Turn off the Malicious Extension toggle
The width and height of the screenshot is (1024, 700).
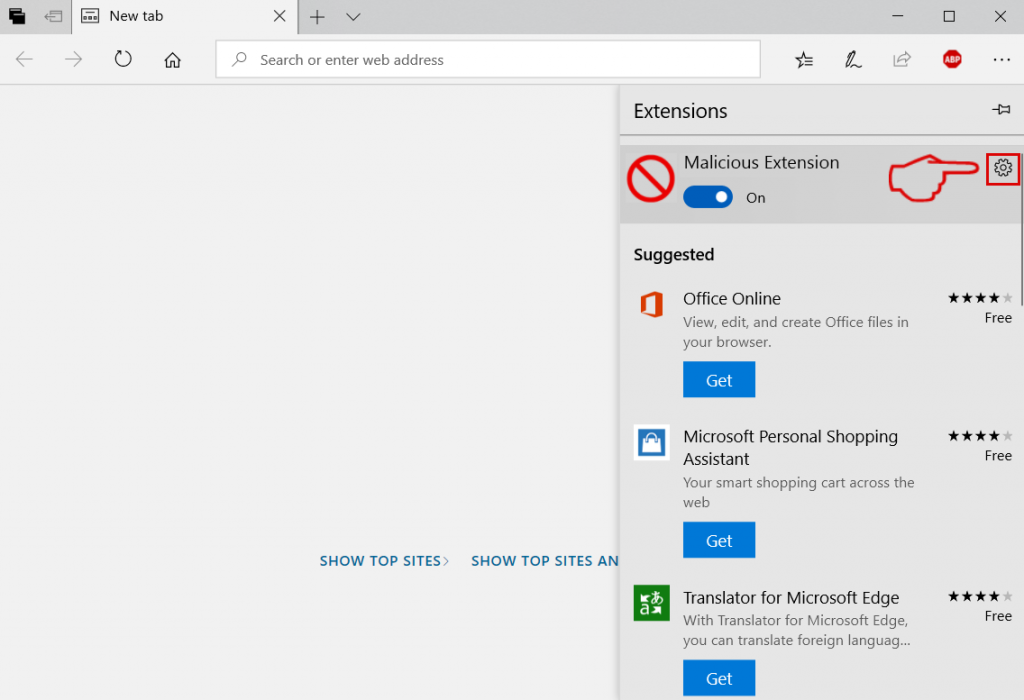708,197
